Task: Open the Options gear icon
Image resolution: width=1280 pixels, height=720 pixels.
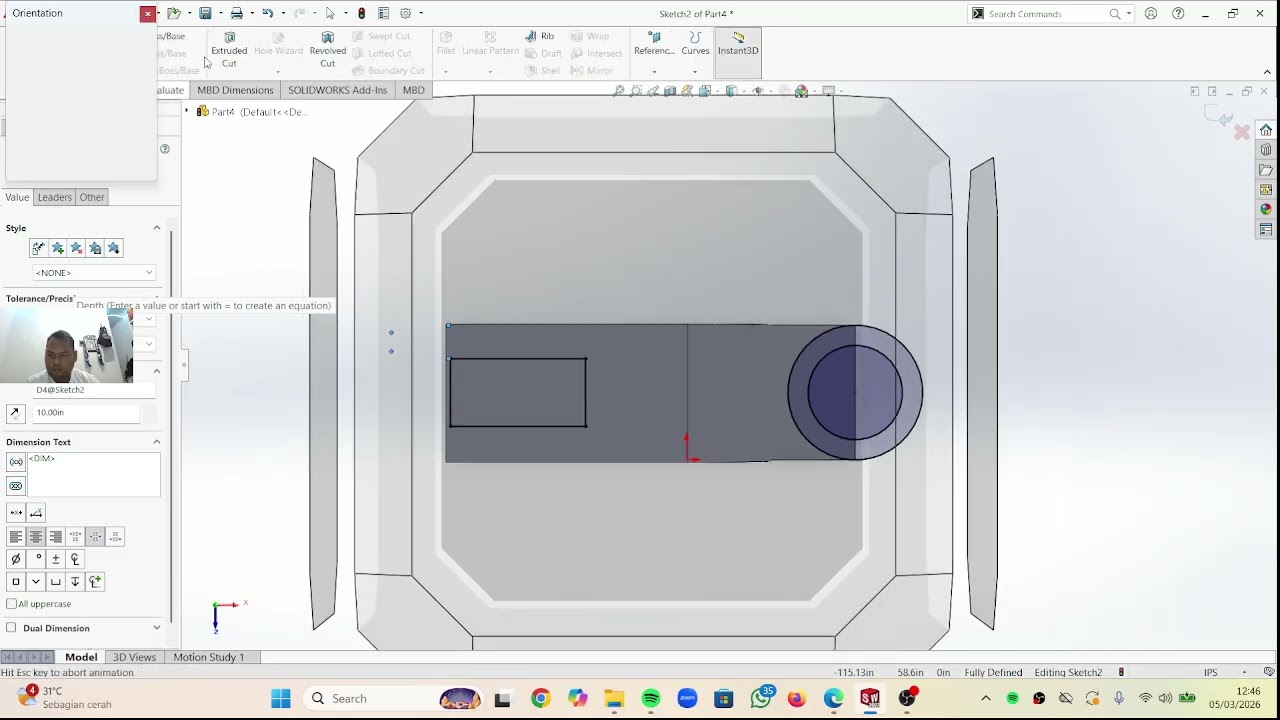Action: tap(406, 13)
